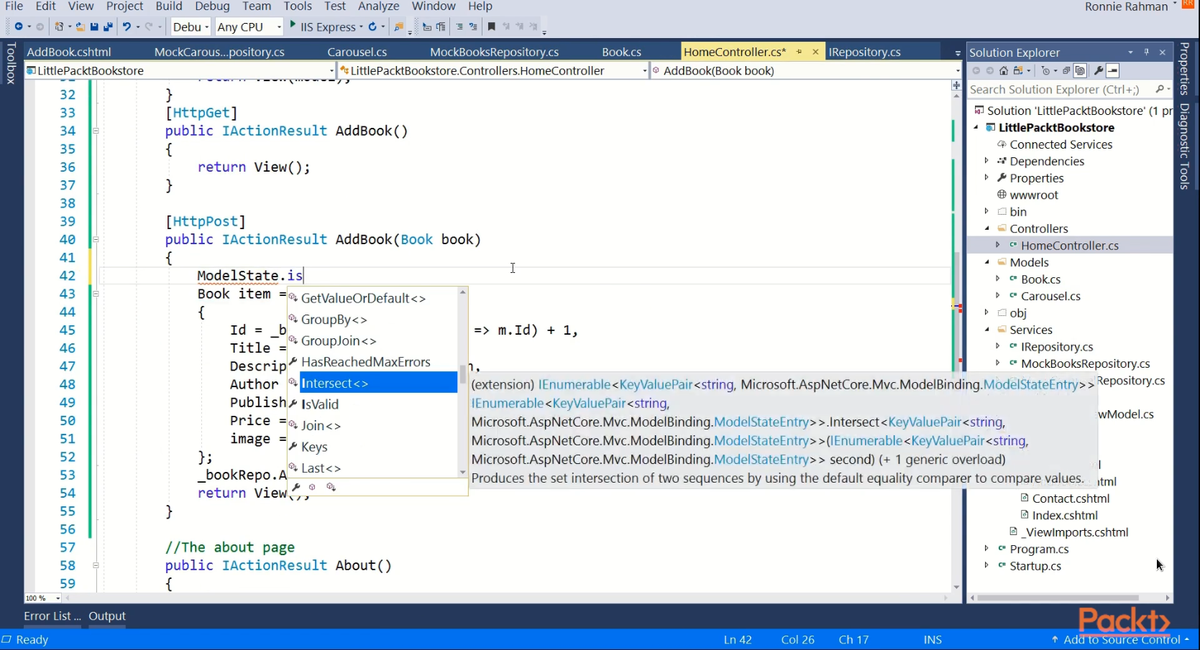Expand the Dependencies node in Solution Explorer
Screen dimensions: 1200x650
[x=986, y=161]
